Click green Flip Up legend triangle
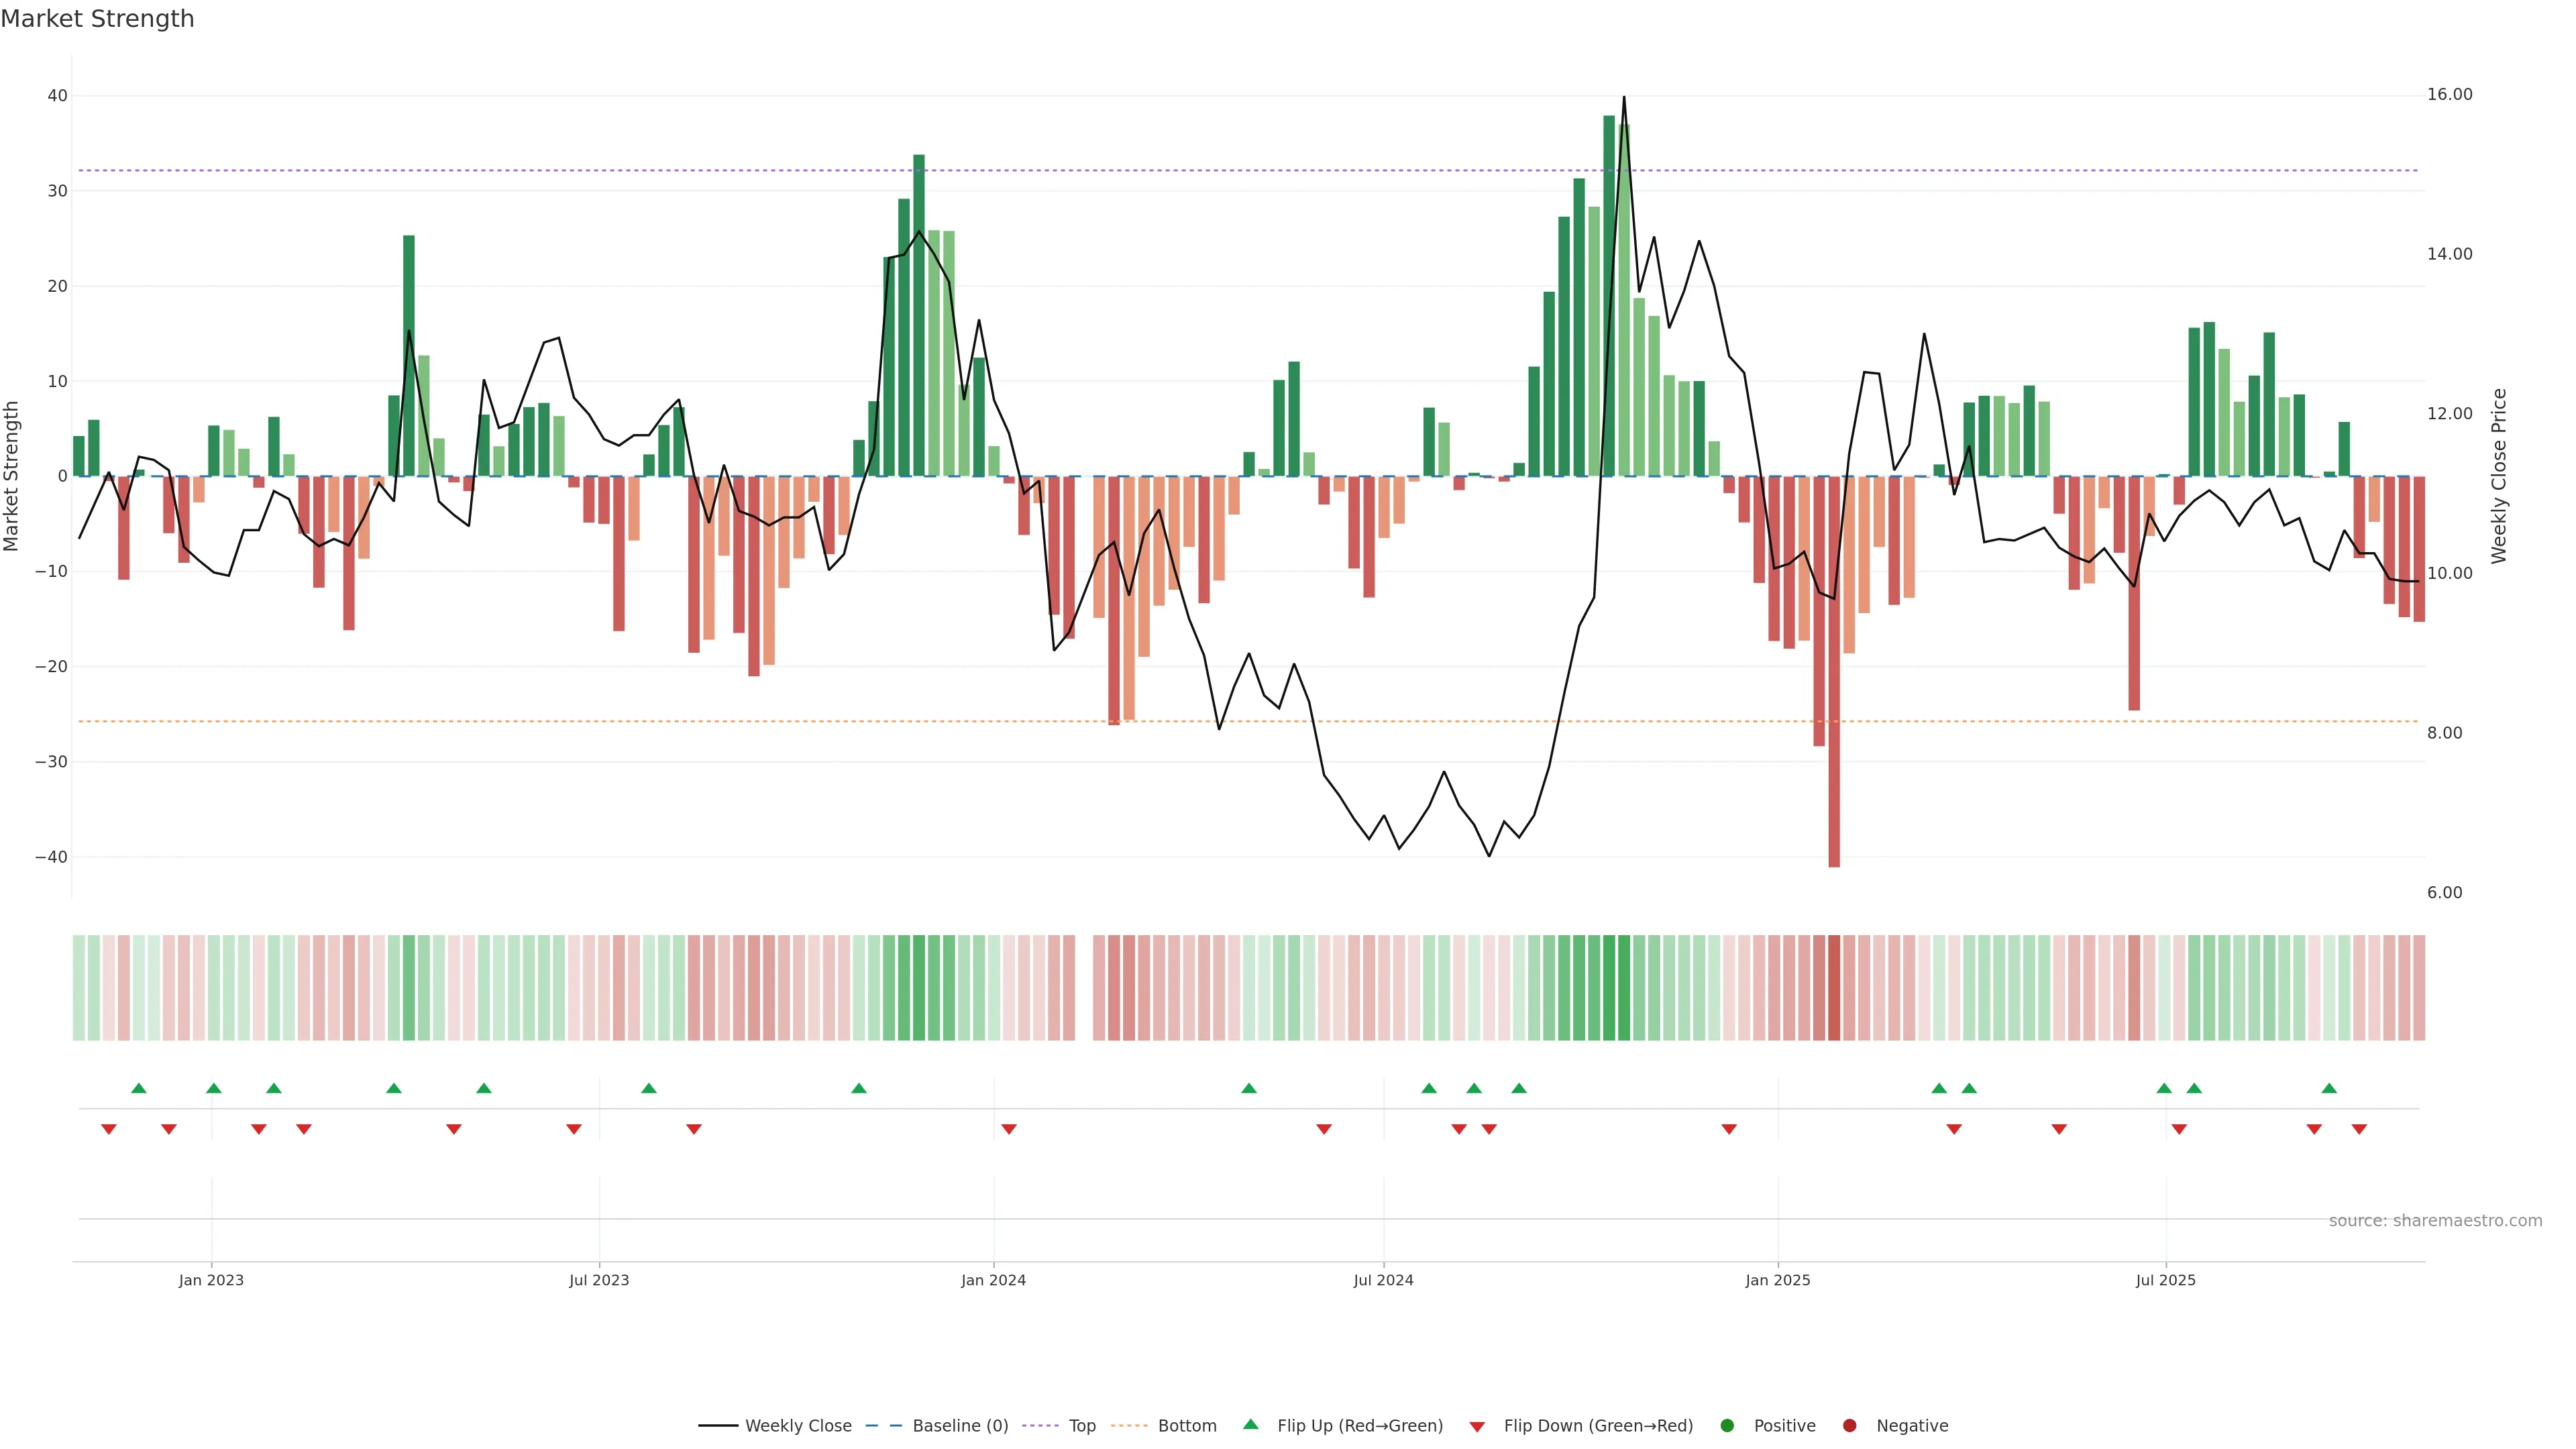The width and height of the screenshot is (2576, 1449). [1250, 1424]
